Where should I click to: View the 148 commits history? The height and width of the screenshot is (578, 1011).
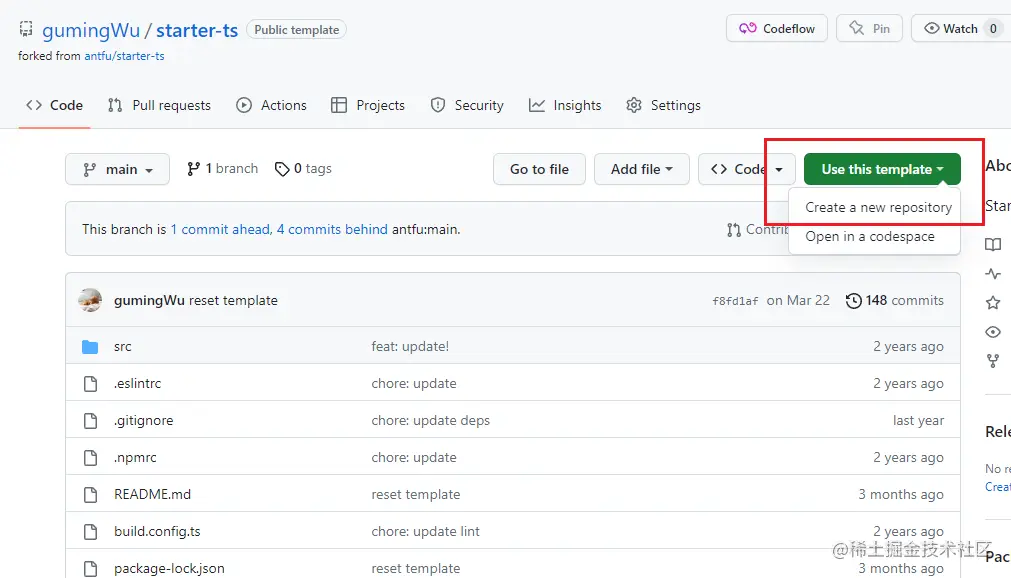pyautogui.click(x=894, y=301)
